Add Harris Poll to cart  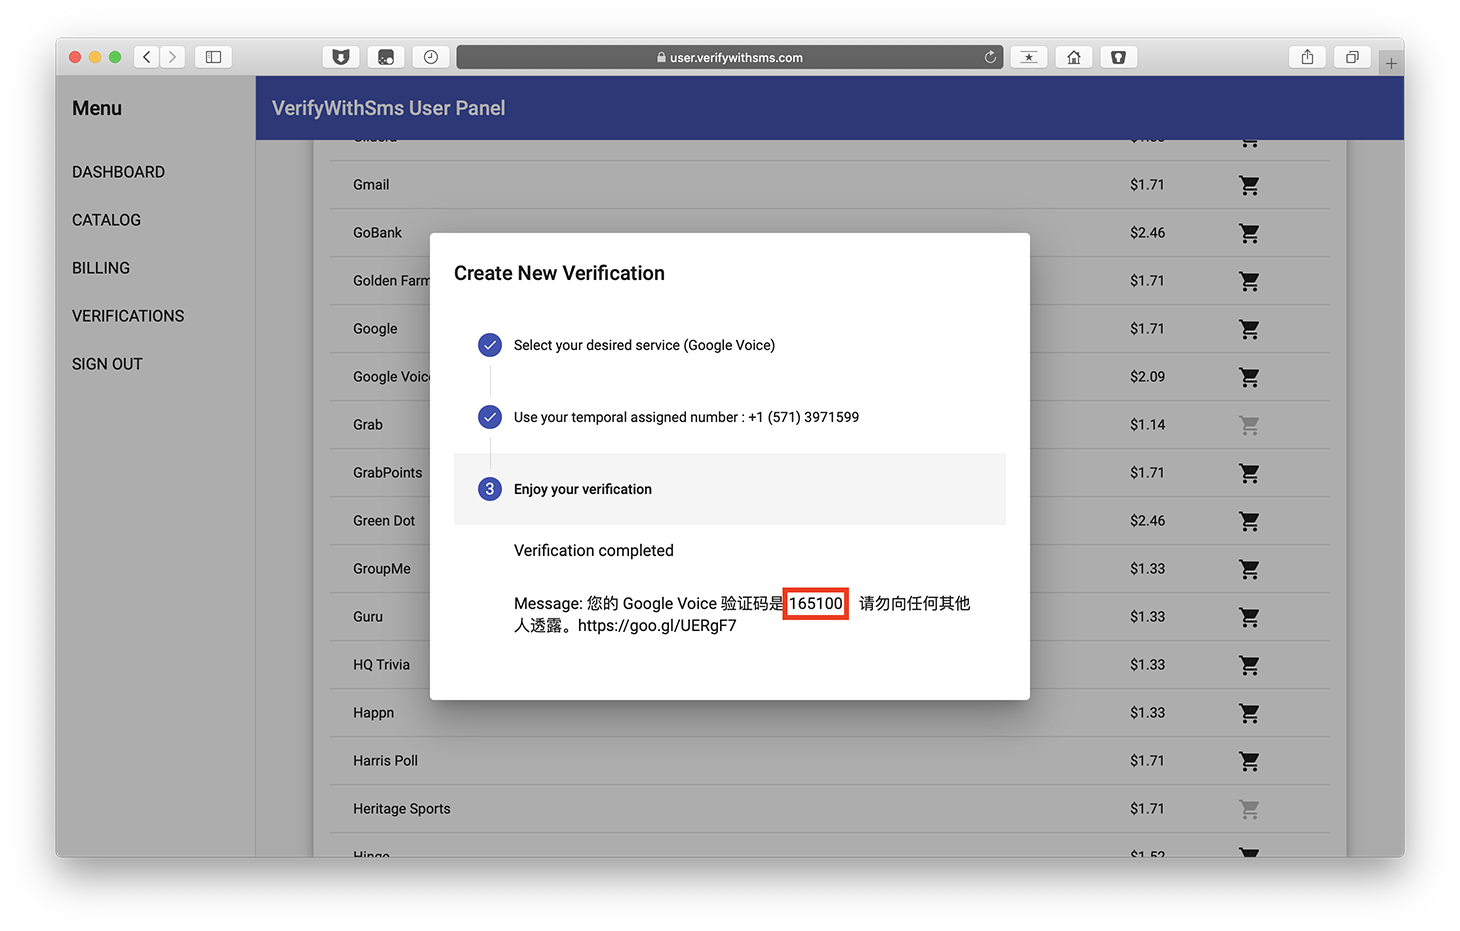pyautogui.click(x=1249, y=761)
